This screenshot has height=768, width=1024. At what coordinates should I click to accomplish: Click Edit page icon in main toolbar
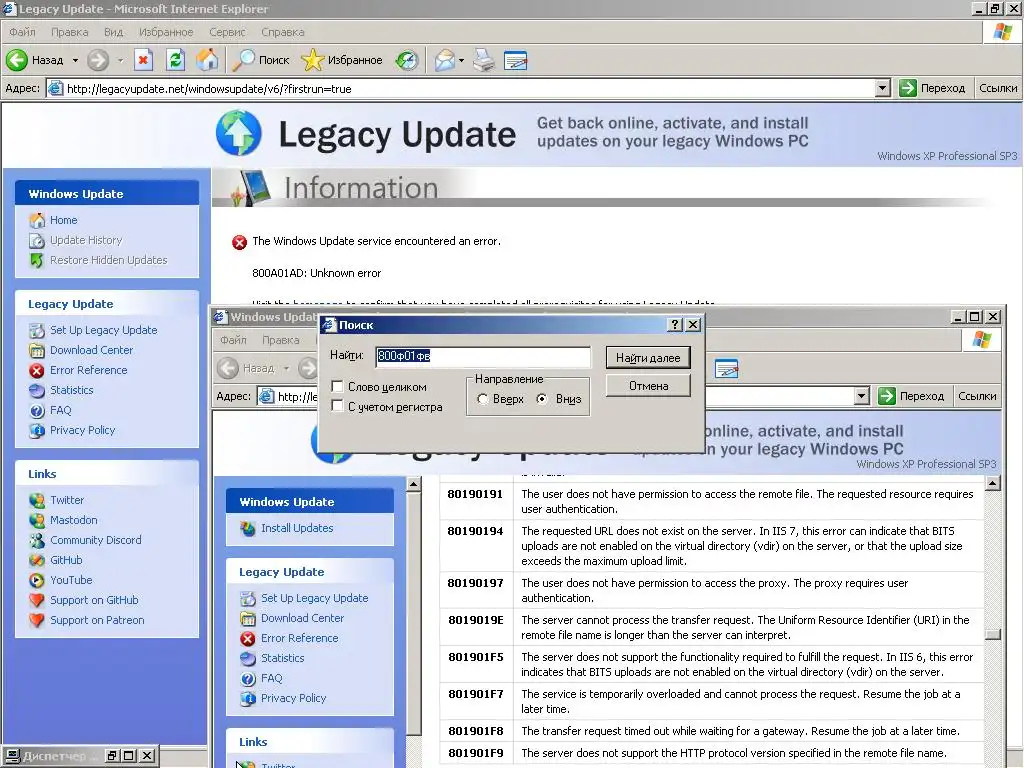coord(515,60)
